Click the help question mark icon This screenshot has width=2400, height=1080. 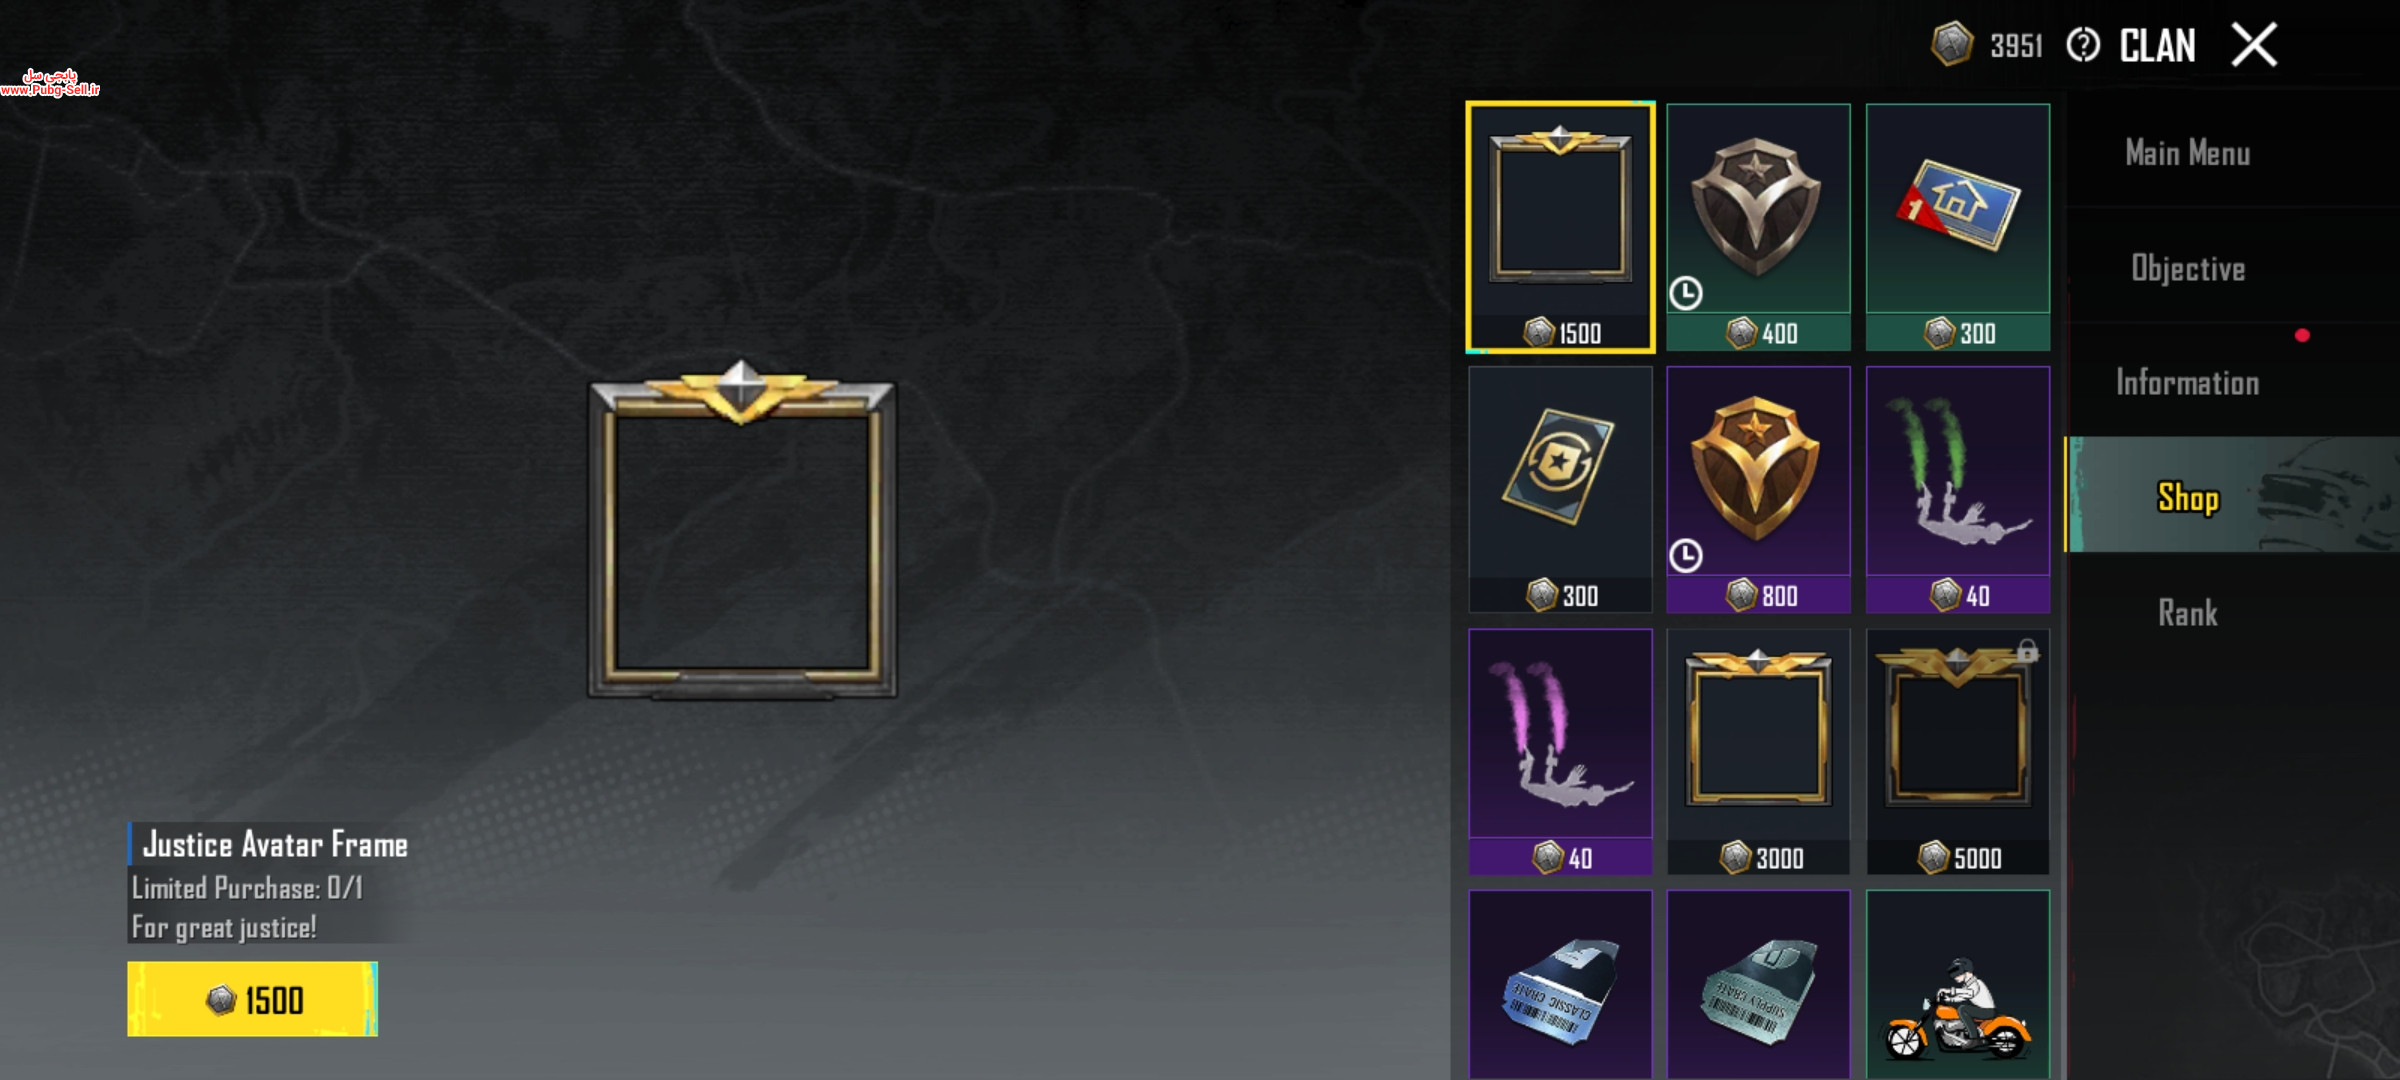tap(2083, 45)
